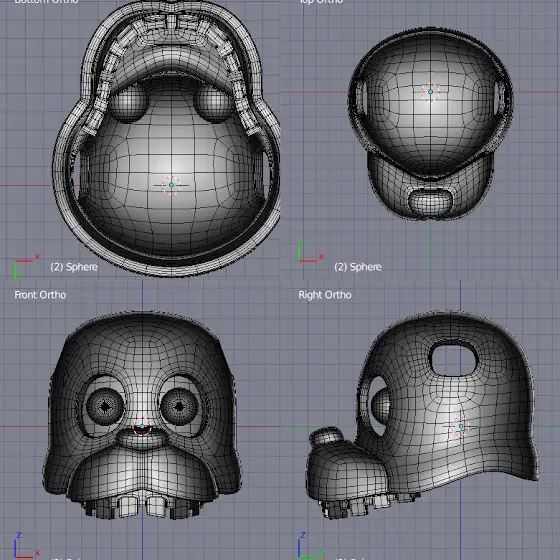Select the snout nose bump in Right Ortho view
The height and width of the screenshot is (560, 560).
pyautogui.click(x=326, y=436)
